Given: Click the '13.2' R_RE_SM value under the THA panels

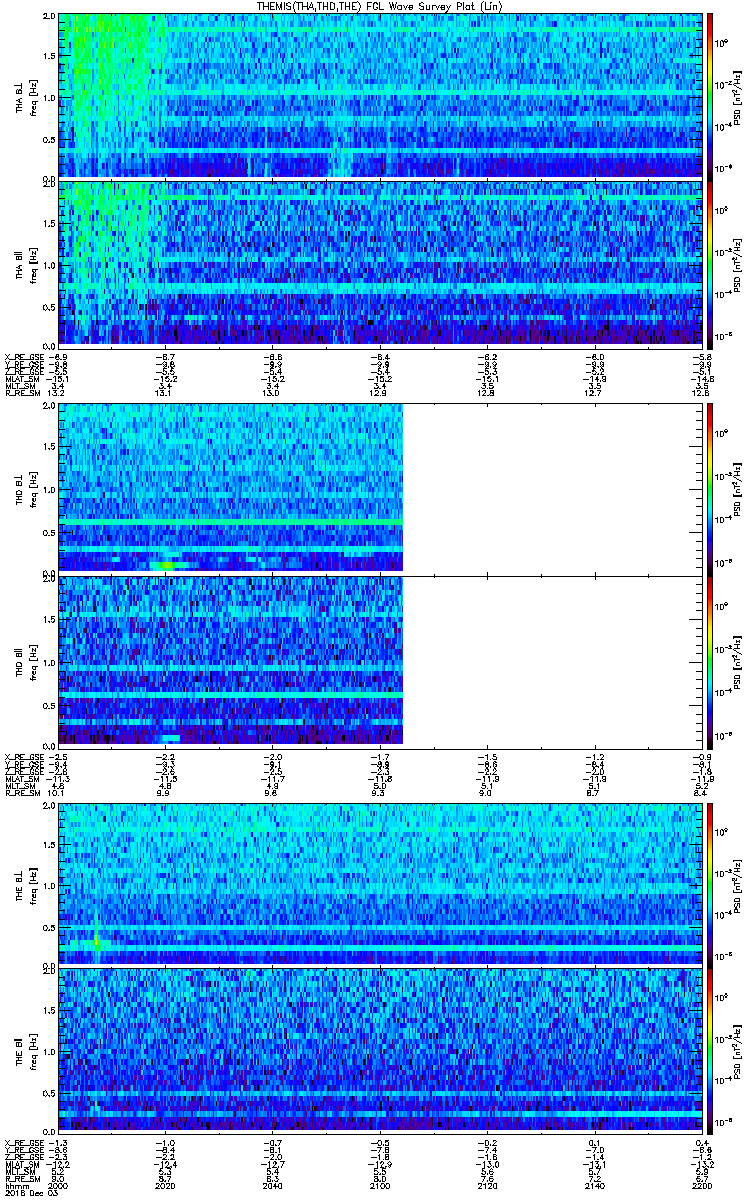Looking at the screenshot, I should 57,394.
